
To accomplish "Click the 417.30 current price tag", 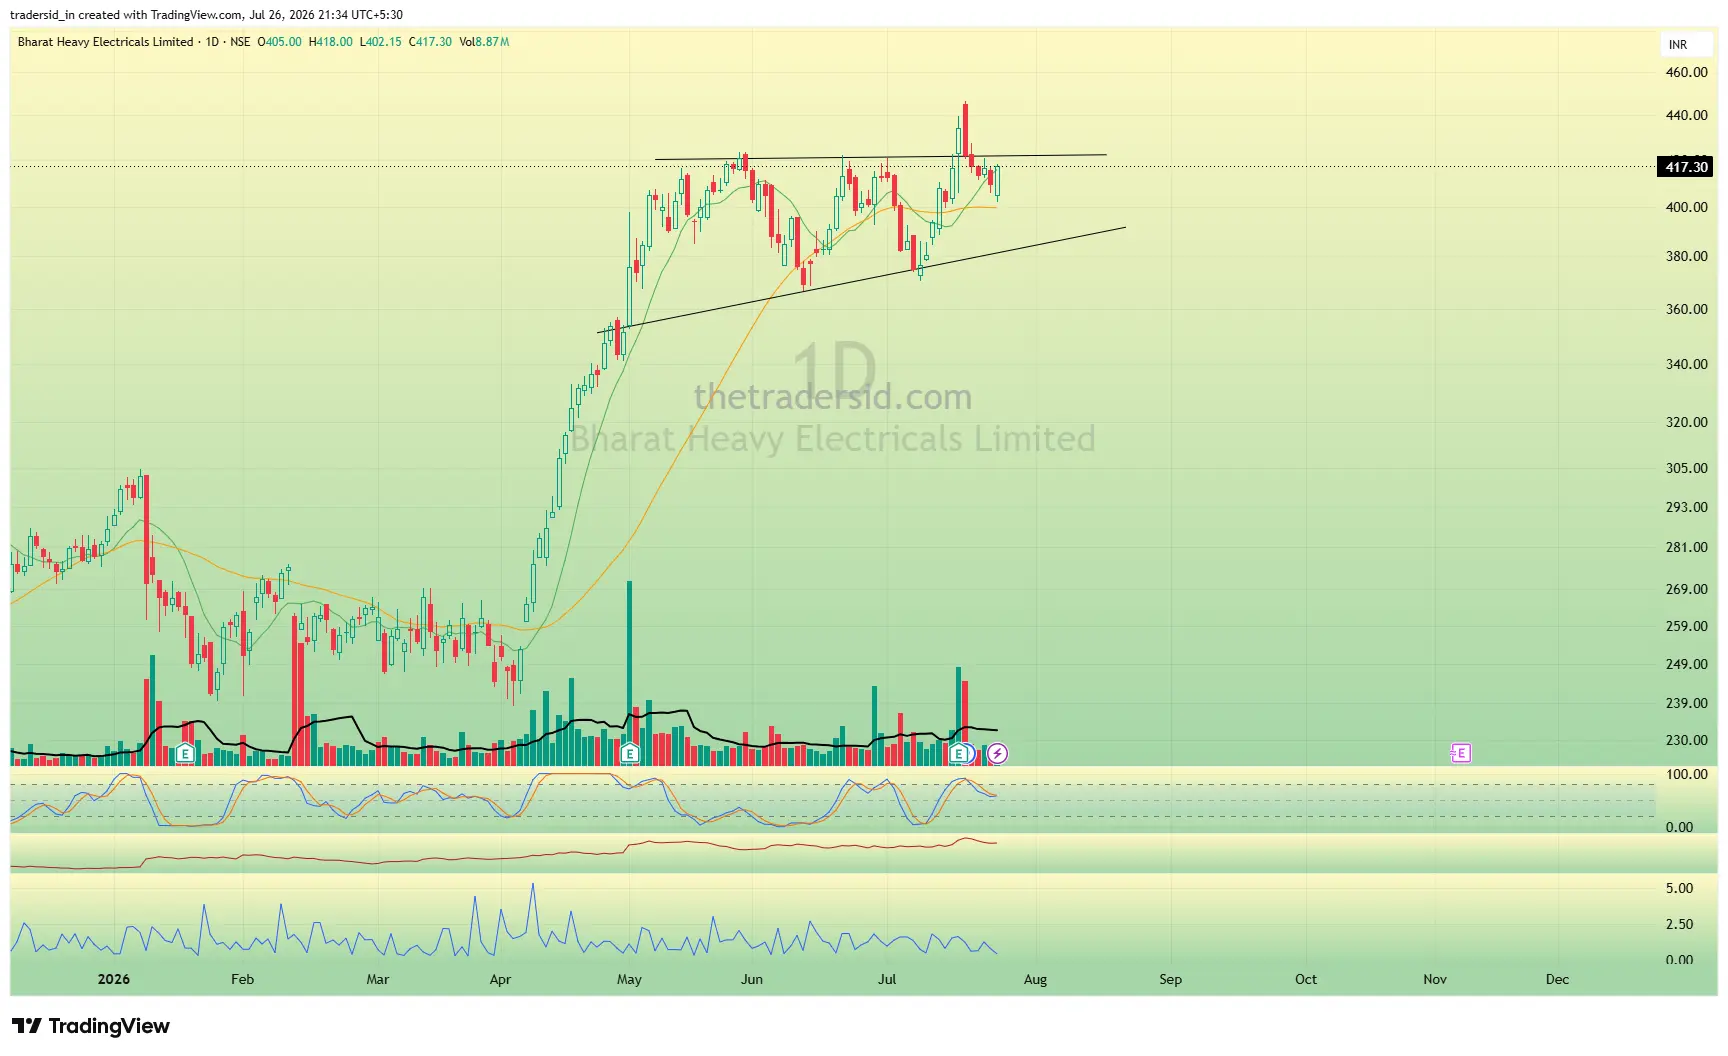I will (1686, 167).
